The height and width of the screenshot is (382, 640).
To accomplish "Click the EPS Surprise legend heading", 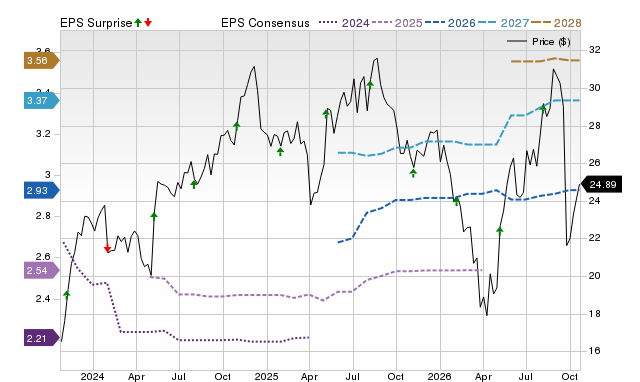I will tap(96, 23).
